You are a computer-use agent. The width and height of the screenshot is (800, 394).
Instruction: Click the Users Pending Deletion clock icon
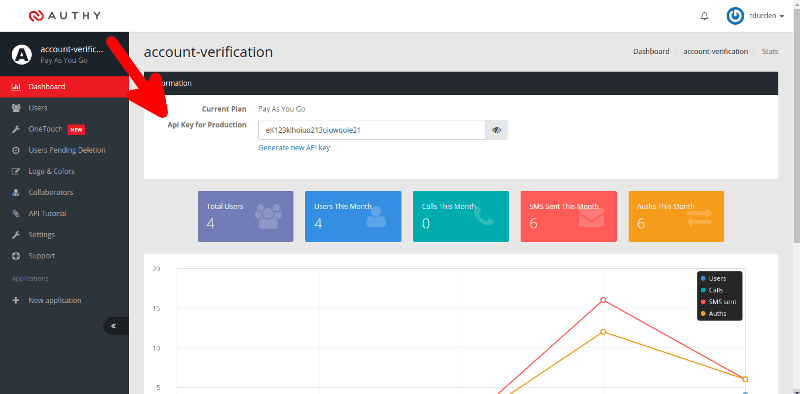[x=16, y=150]
